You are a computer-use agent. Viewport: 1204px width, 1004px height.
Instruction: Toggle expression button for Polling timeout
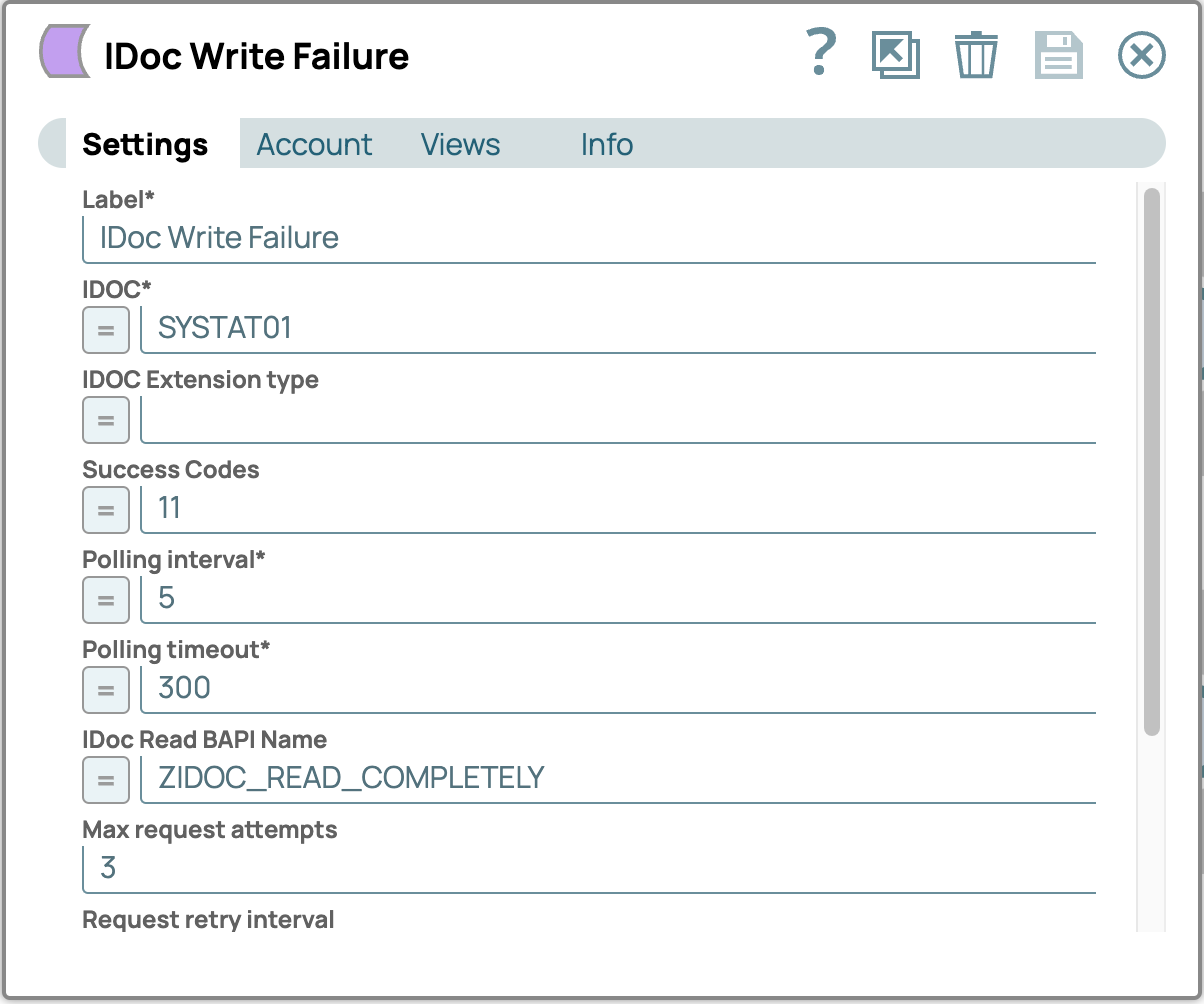point(106,690)
